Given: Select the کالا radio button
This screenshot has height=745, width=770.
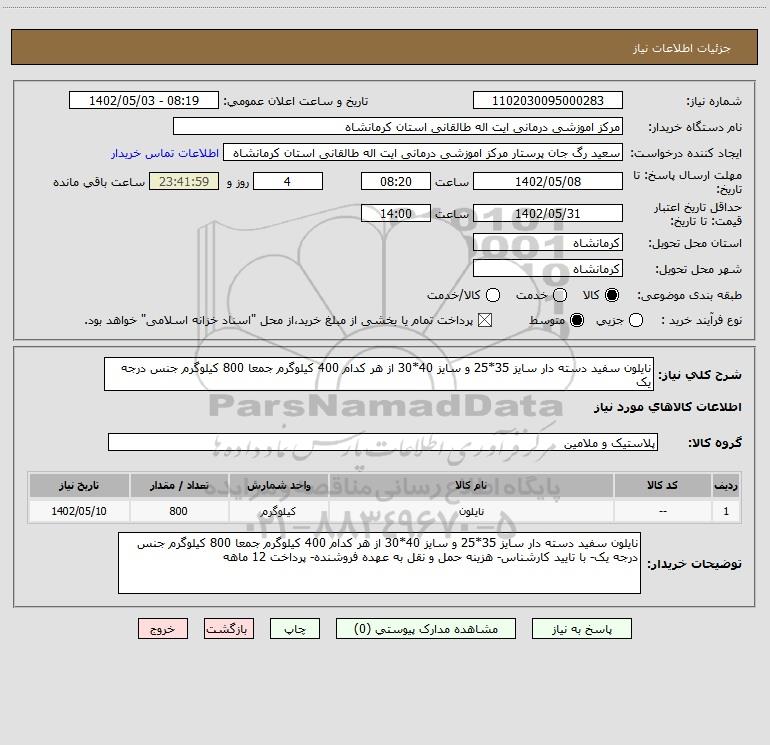Looking at the screenshot, I should 612,295.
